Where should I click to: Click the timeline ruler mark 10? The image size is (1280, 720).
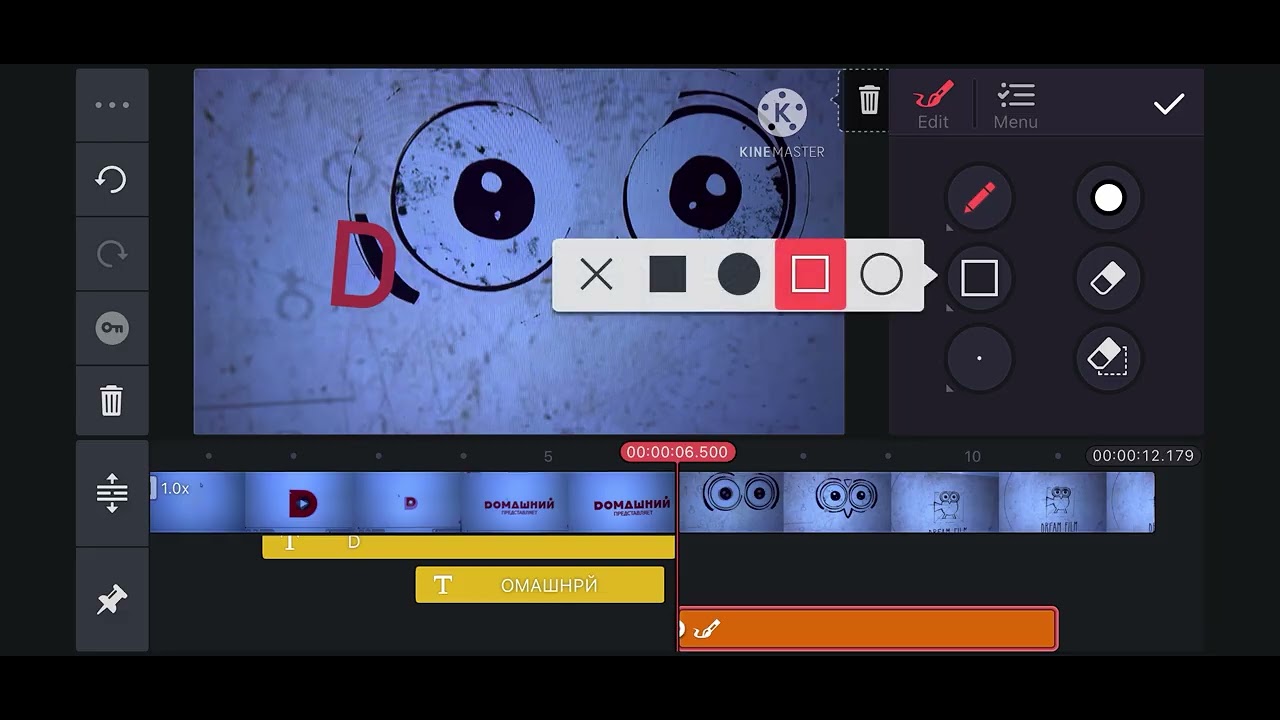click(972, 456)
